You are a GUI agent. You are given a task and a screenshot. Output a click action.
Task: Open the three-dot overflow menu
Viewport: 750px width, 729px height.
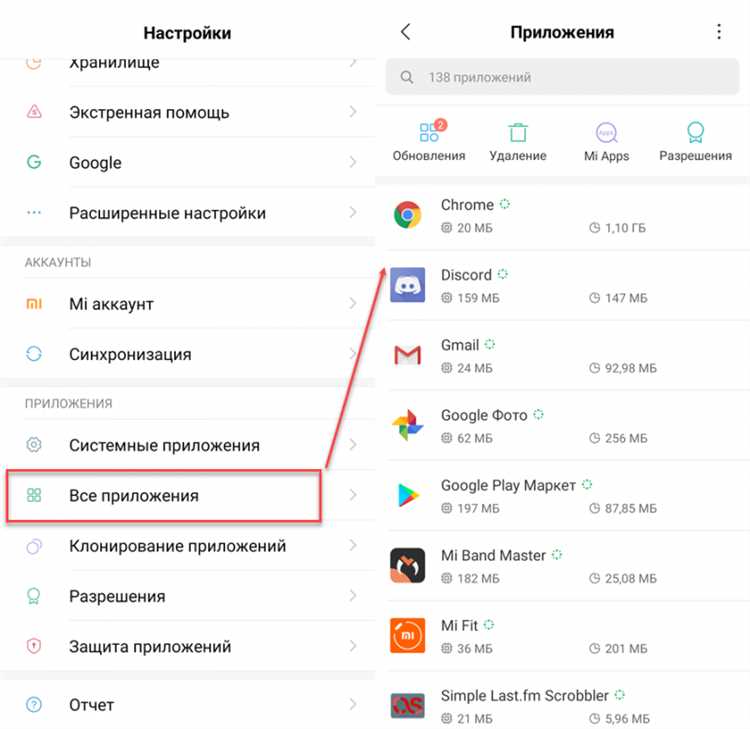(x=718, y=32)
